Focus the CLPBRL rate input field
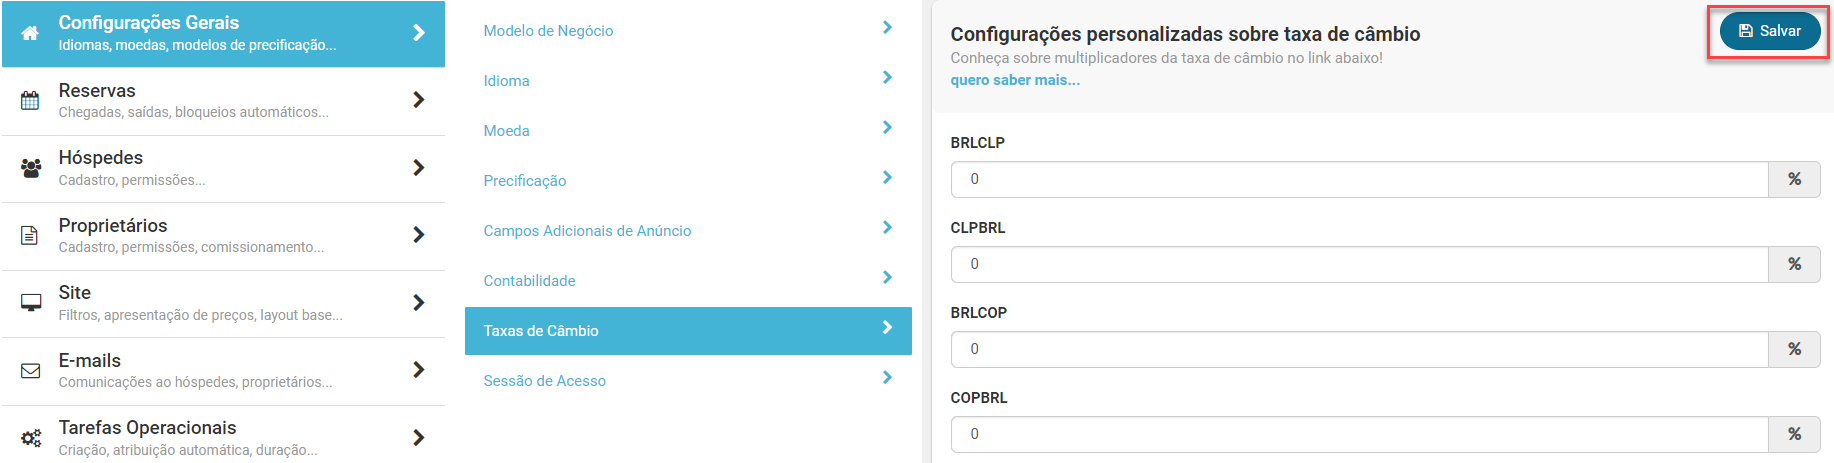The width and height of the screenshot is (1834, 463). pyautogui.click(x=1359, y=264)
